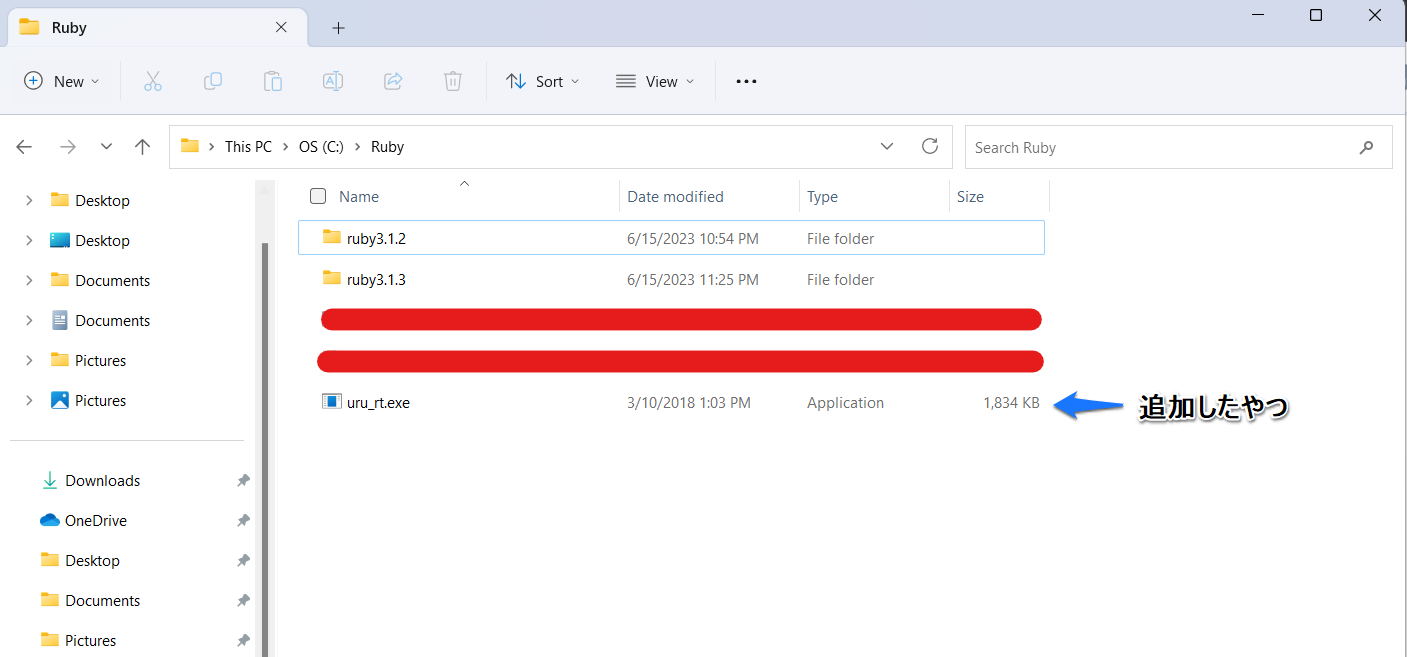Click the Rename icon on the toolbar

tap(332, 81)
